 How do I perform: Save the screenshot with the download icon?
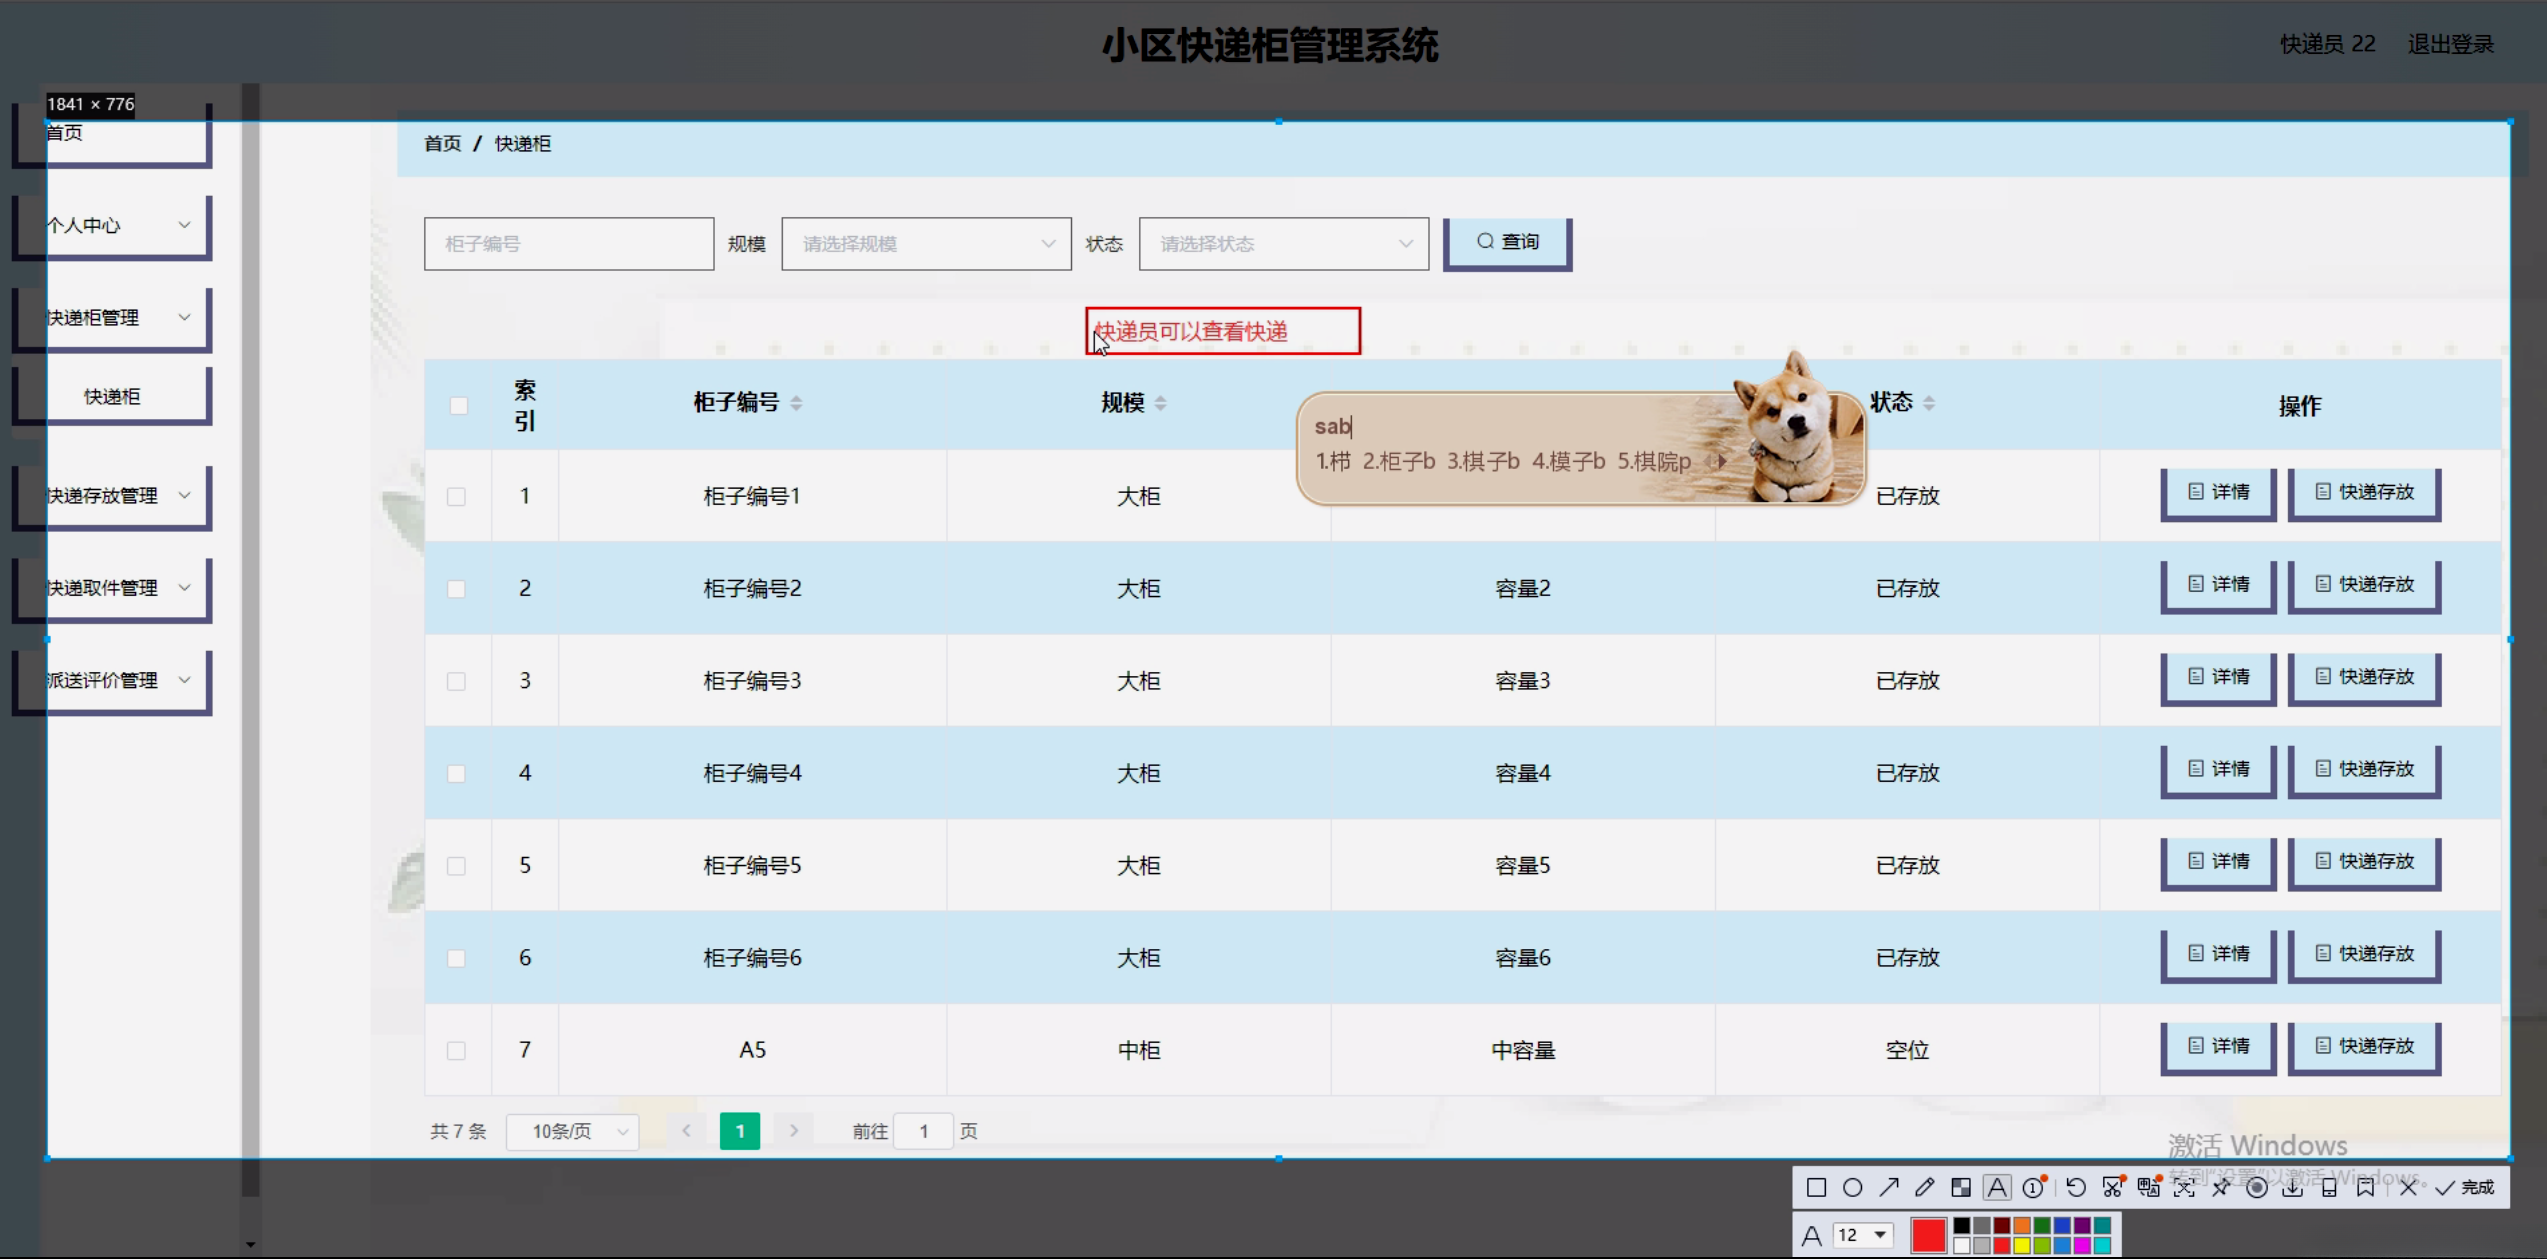click(x=2292, y=1187)
